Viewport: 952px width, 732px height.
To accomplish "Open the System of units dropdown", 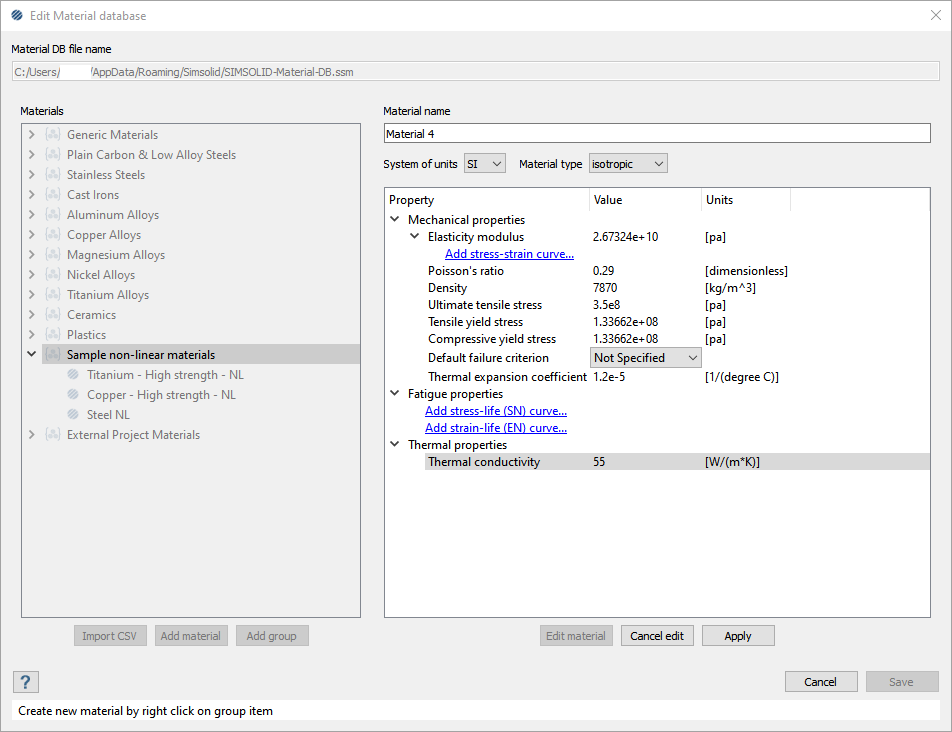I will click(x=485, y=163).
